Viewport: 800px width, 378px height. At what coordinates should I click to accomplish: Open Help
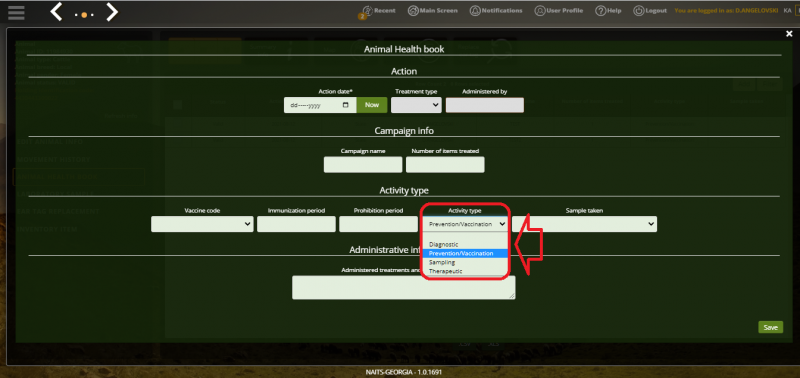point(608,11)
